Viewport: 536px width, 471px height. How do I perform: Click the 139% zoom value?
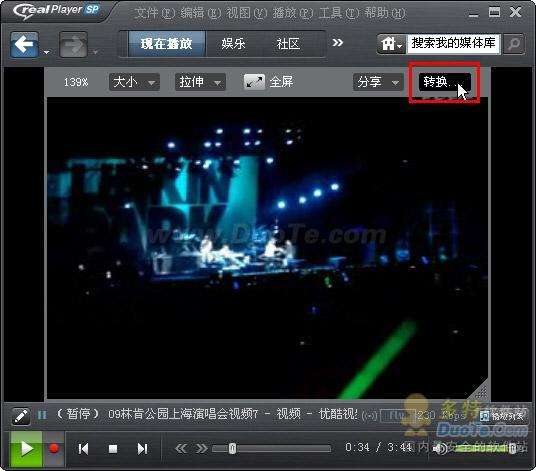pos(76,82)
